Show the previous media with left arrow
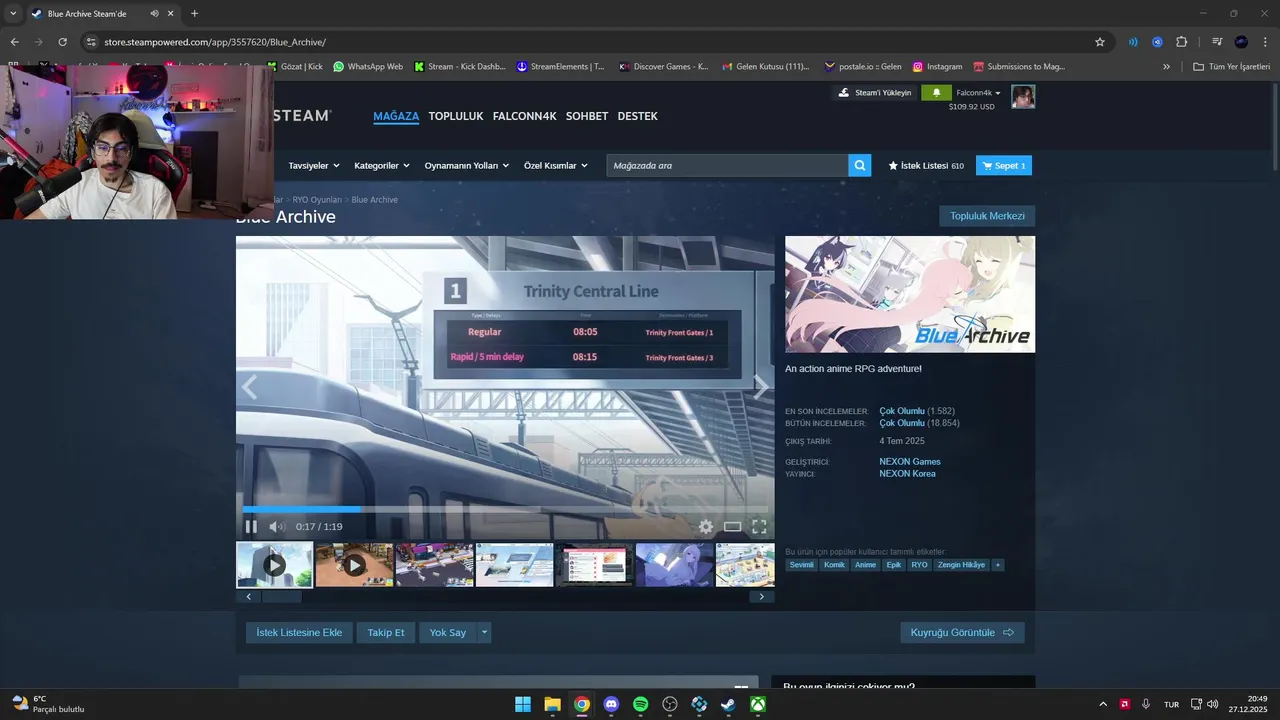This screenshot has width=1280, height=720. click(249, 387)
